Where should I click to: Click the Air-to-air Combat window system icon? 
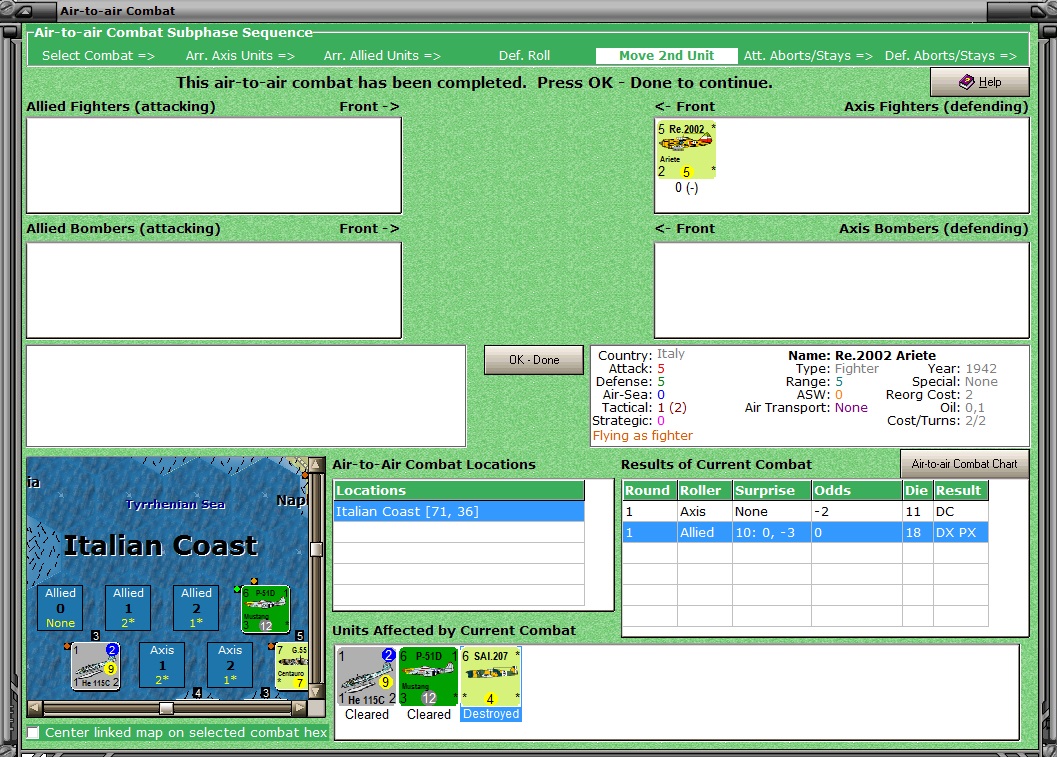[x=24, y=10]
